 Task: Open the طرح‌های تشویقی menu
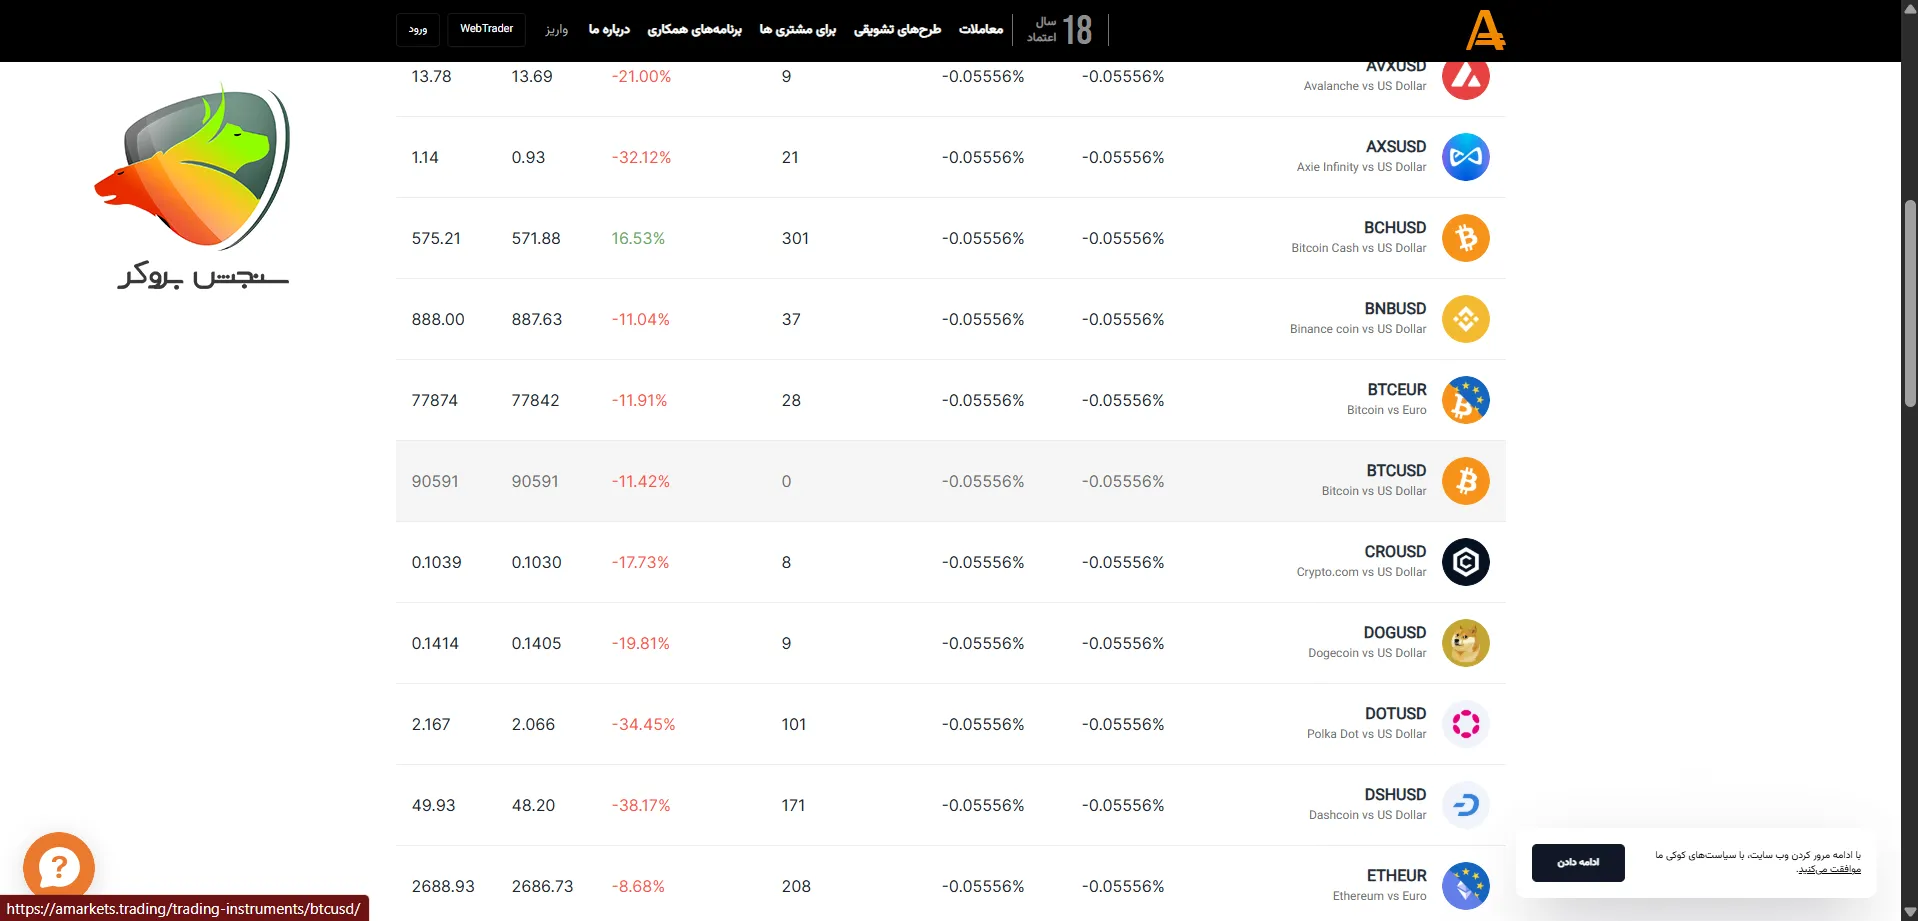(897, 29)
